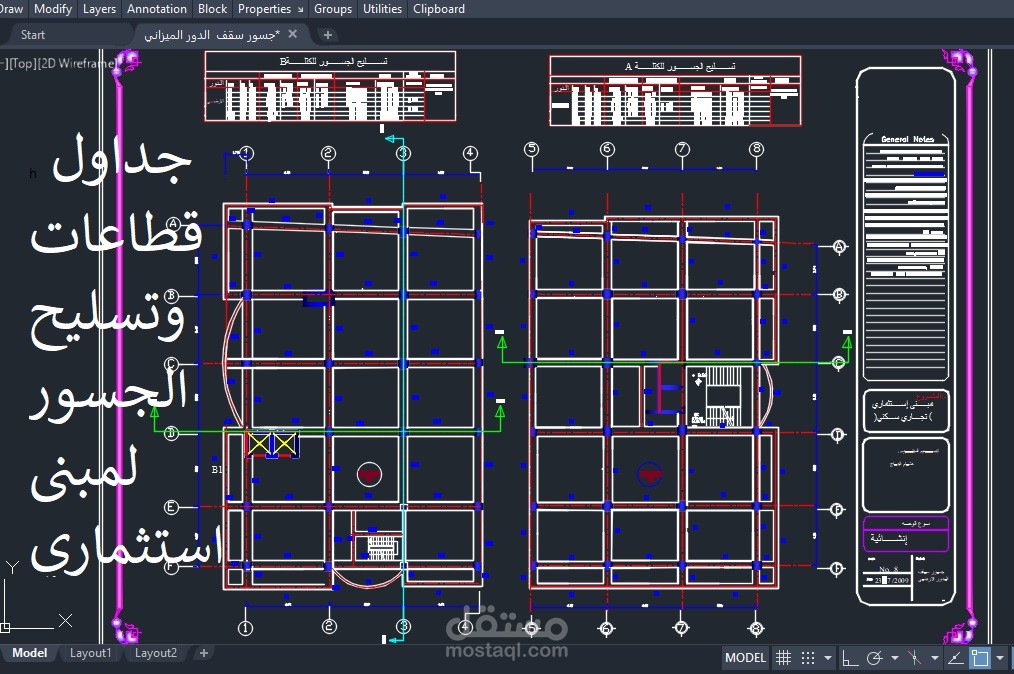Click the 'B1' label on left plan
This screenshot has width=1014, height=674.
[217, 470]
